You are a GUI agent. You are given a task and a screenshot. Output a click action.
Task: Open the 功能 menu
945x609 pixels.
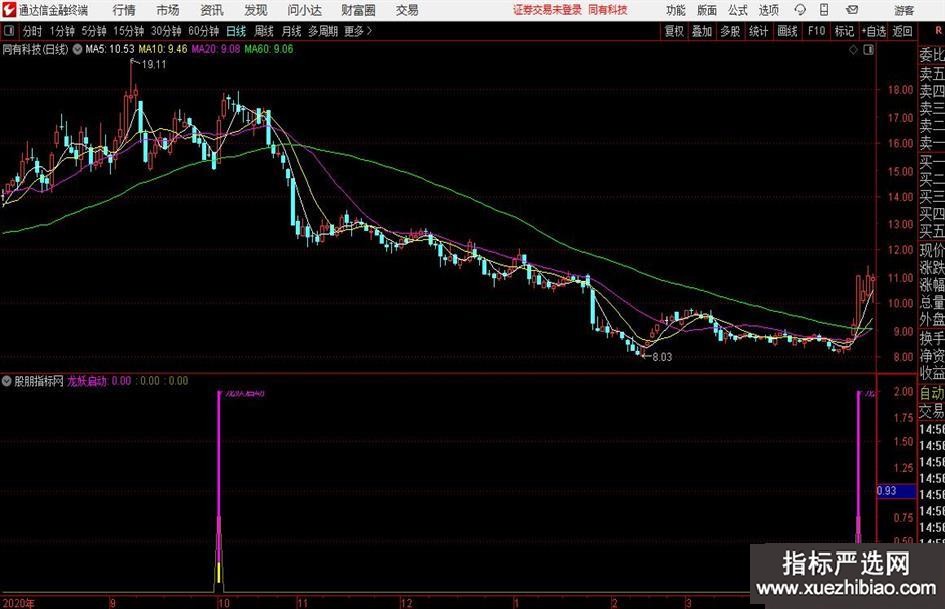coord(676,10)
